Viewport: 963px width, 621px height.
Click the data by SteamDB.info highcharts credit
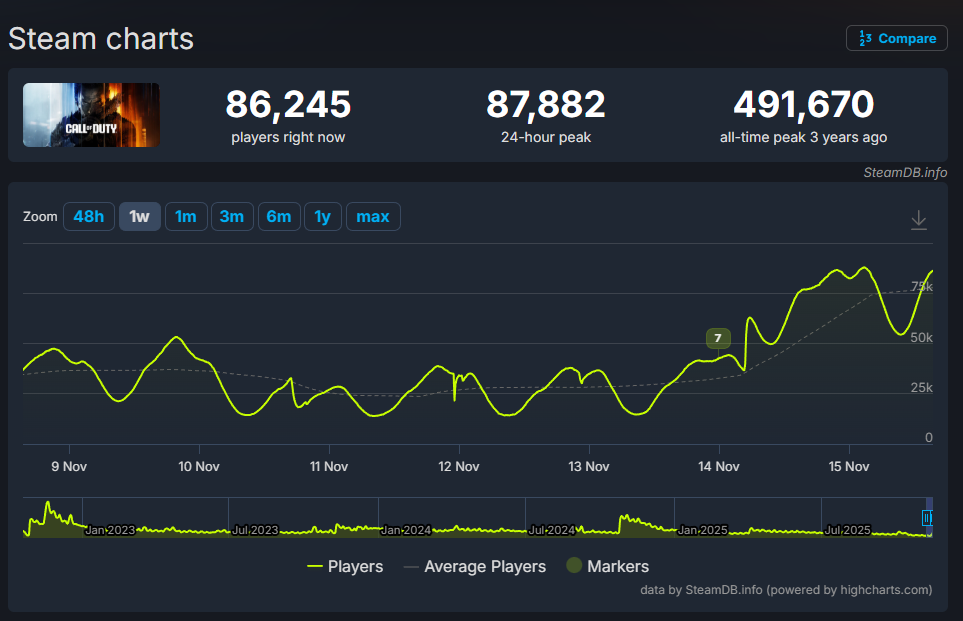(786, 590)
